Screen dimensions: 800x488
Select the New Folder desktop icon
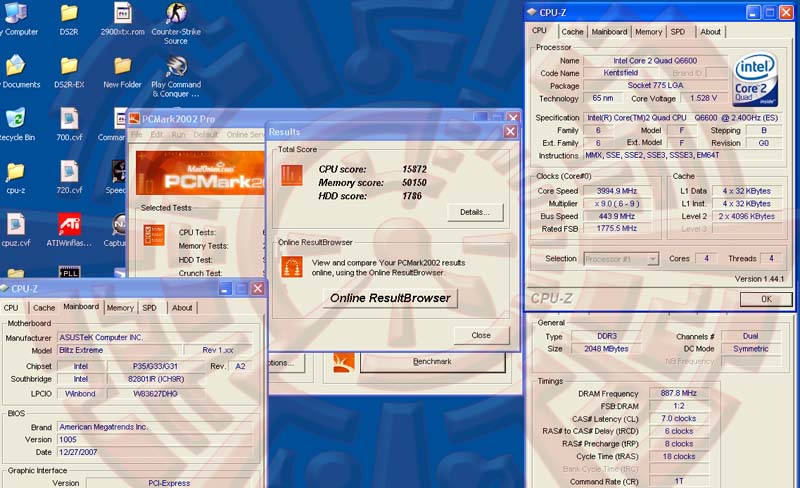[x=122, y=66]
